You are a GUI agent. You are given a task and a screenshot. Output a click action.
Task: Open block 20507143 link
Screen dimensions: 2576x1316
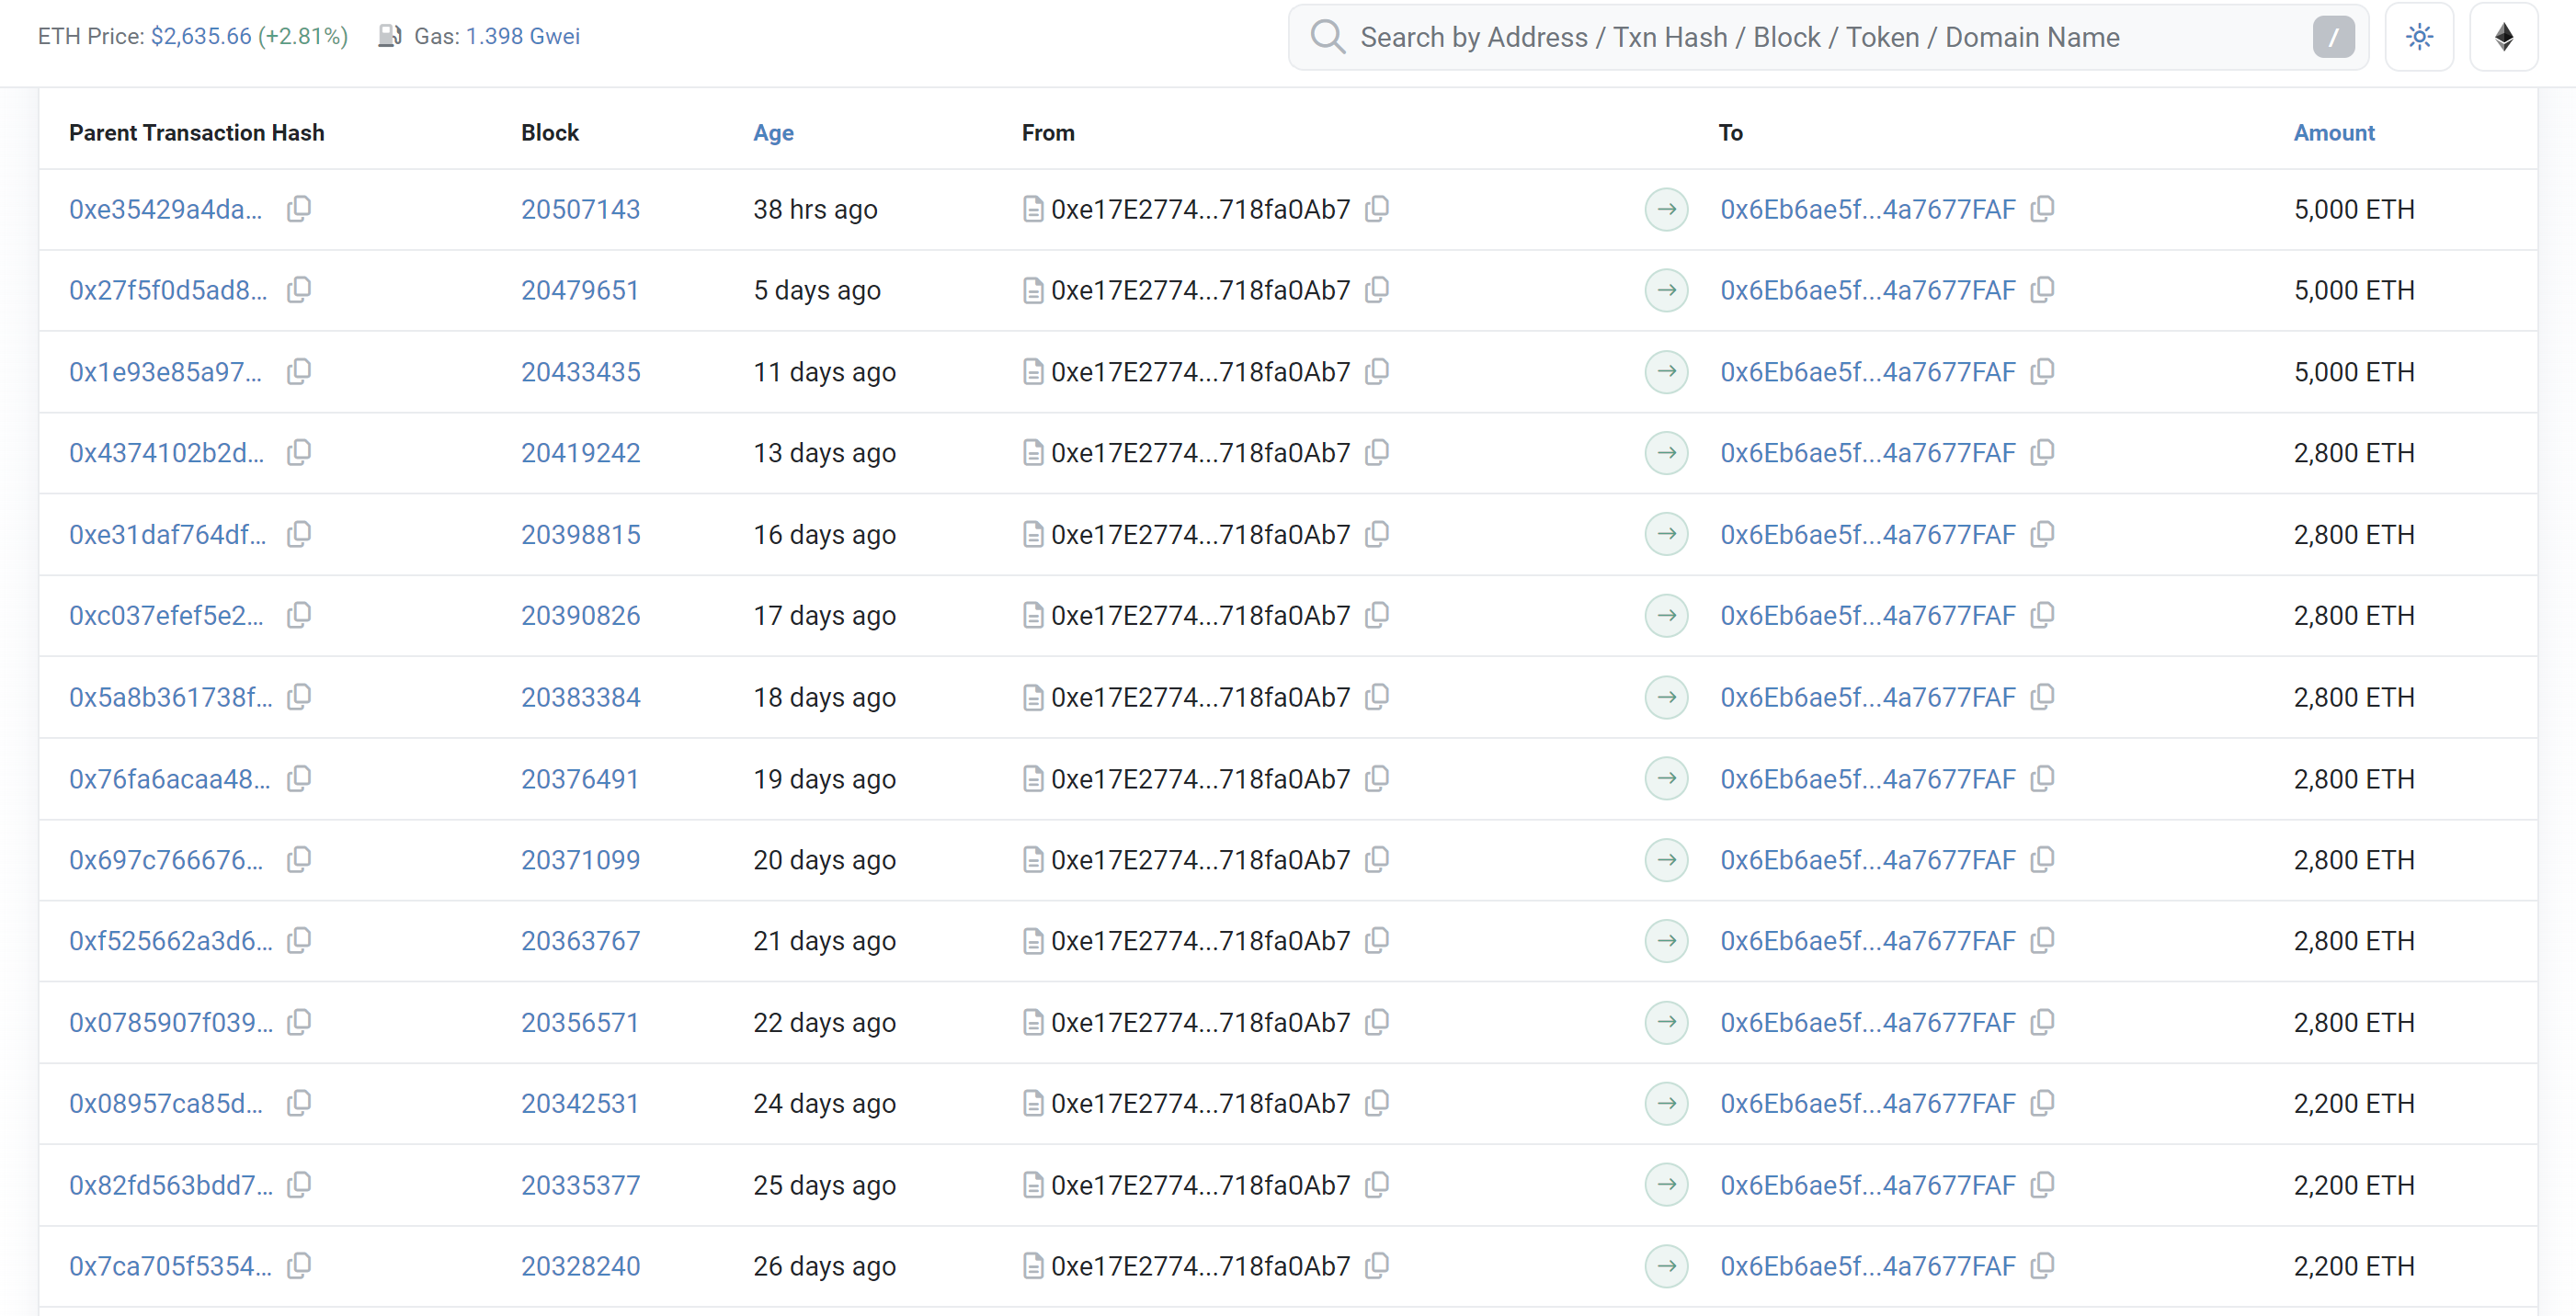tap(580, 209)
